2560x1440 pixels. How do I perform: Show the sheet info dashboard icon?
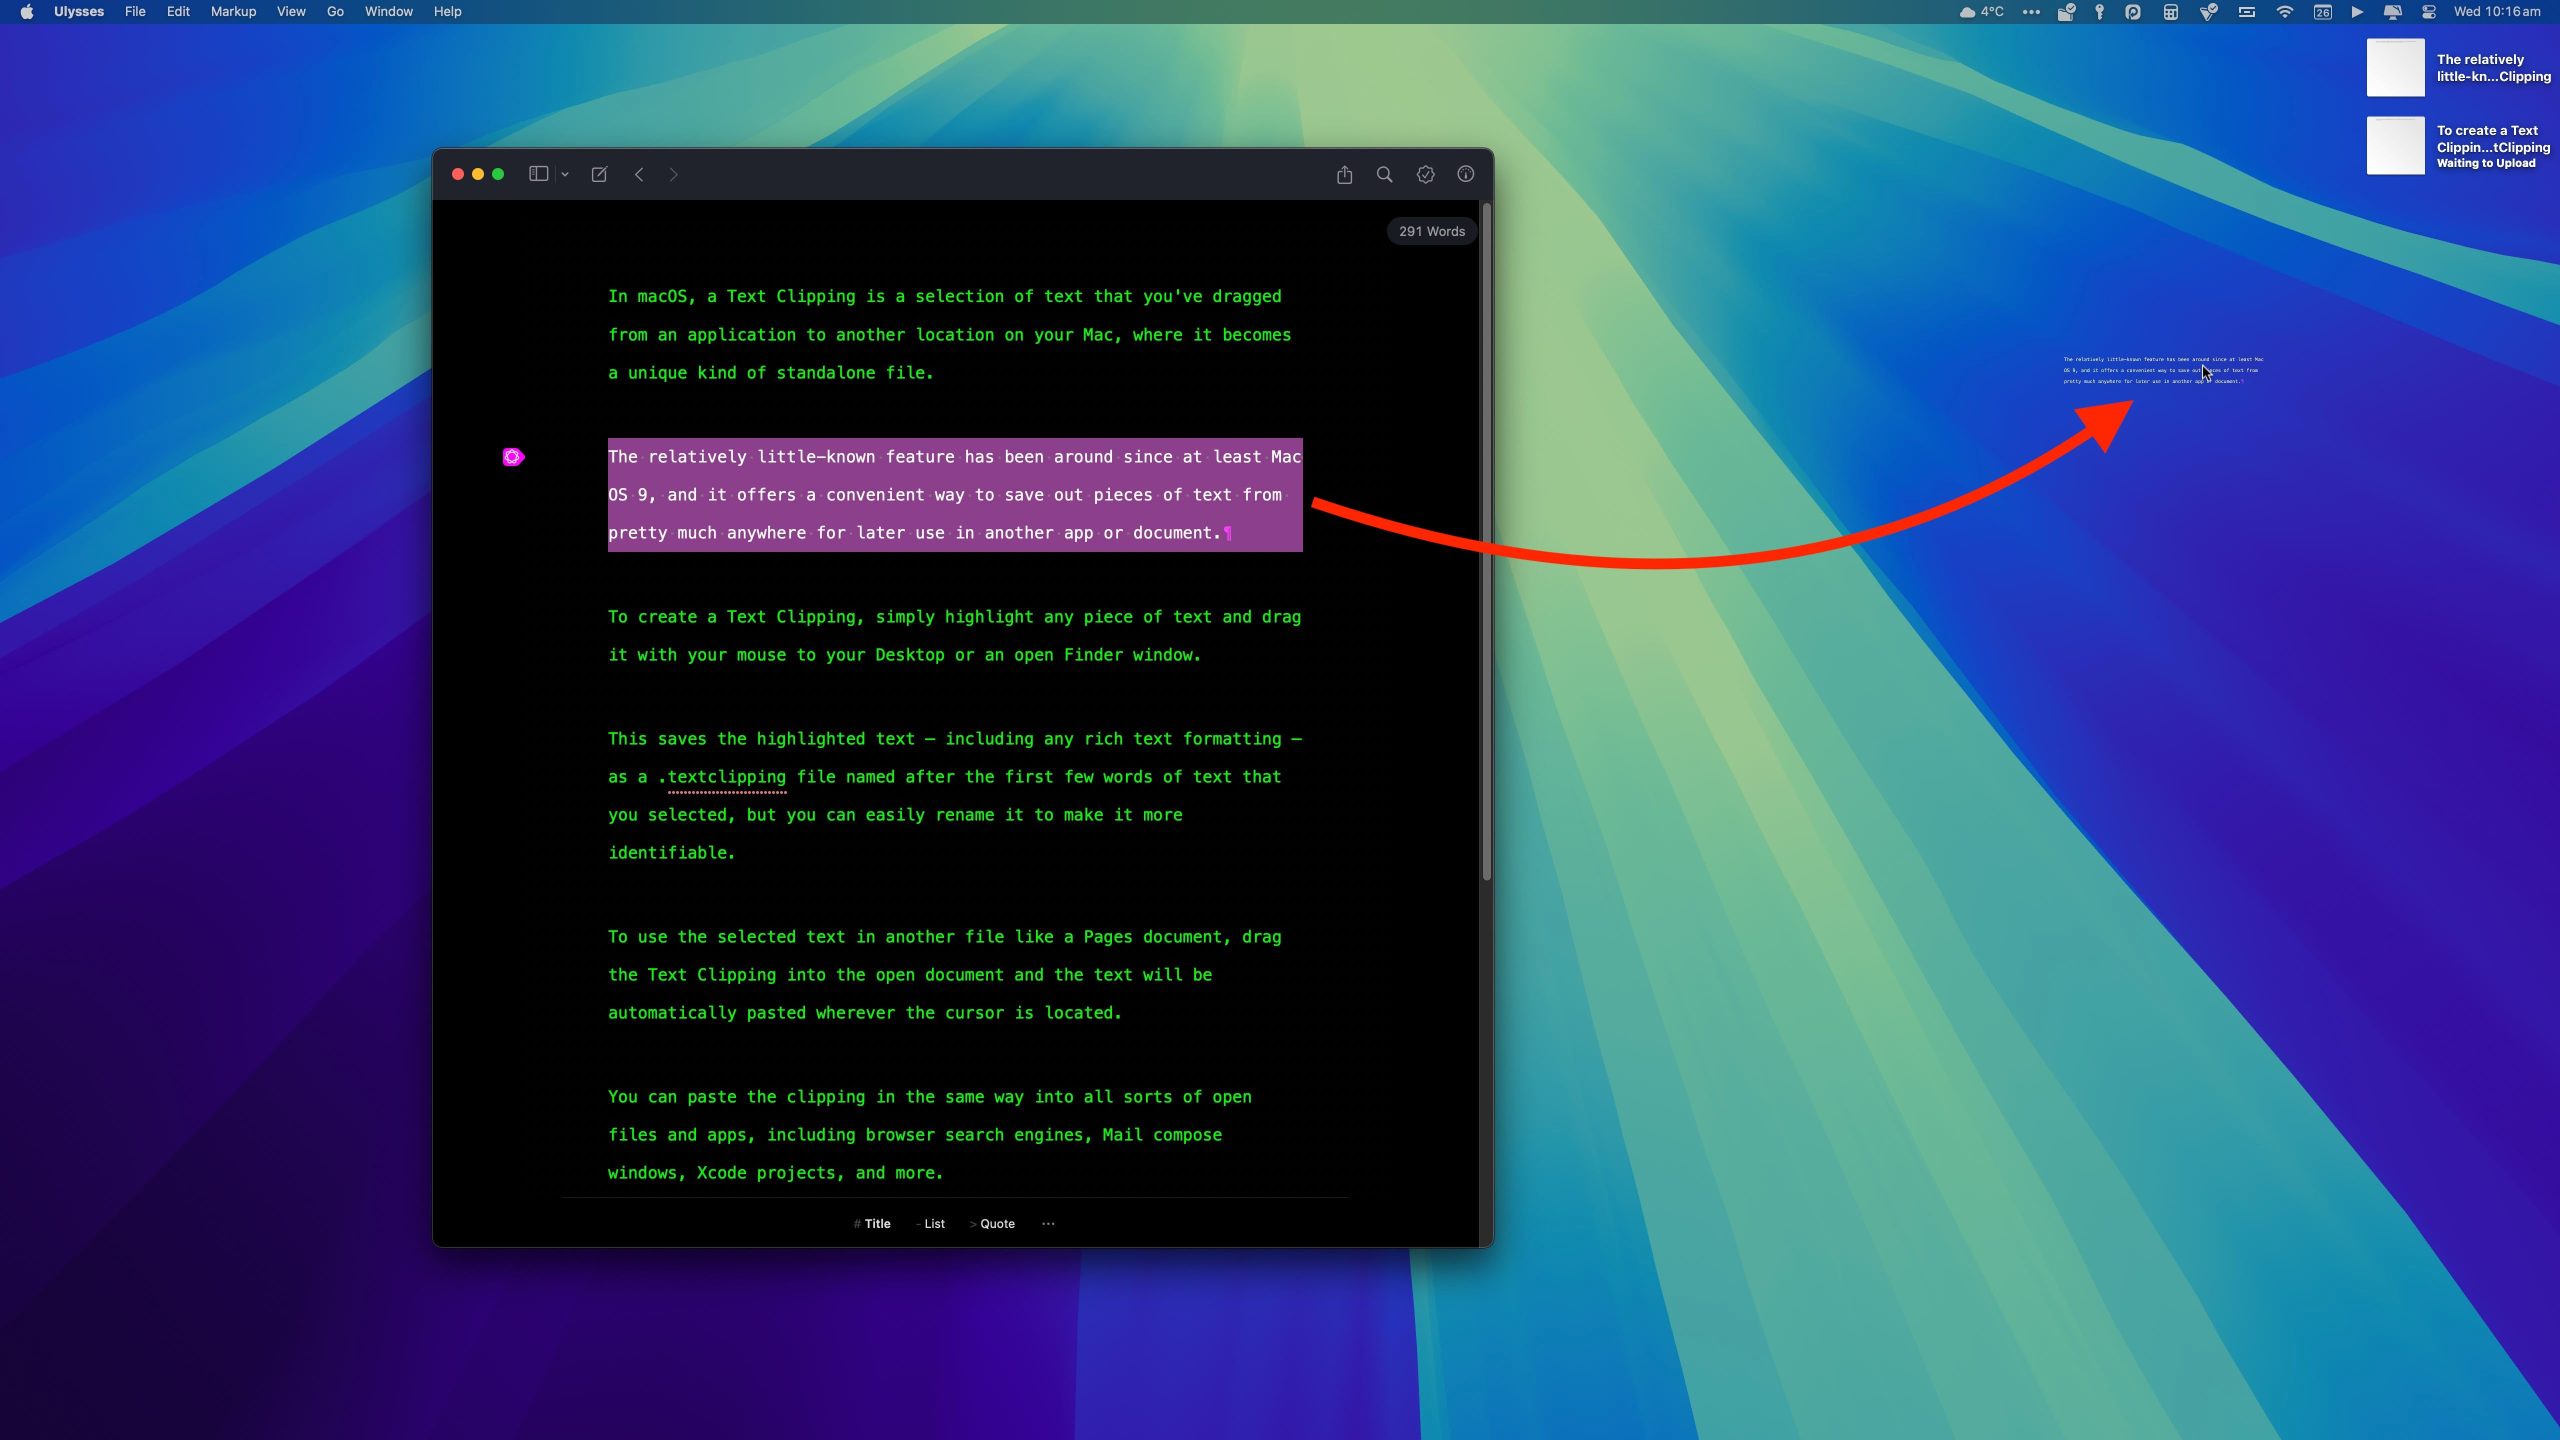click(1465, 174)
